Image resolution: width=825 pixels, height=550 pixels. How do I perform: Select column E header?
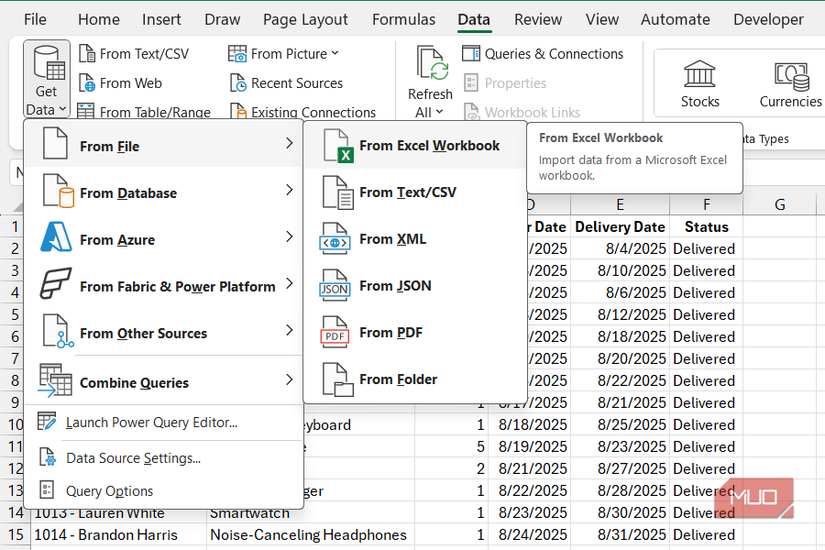tap(620, 205)
